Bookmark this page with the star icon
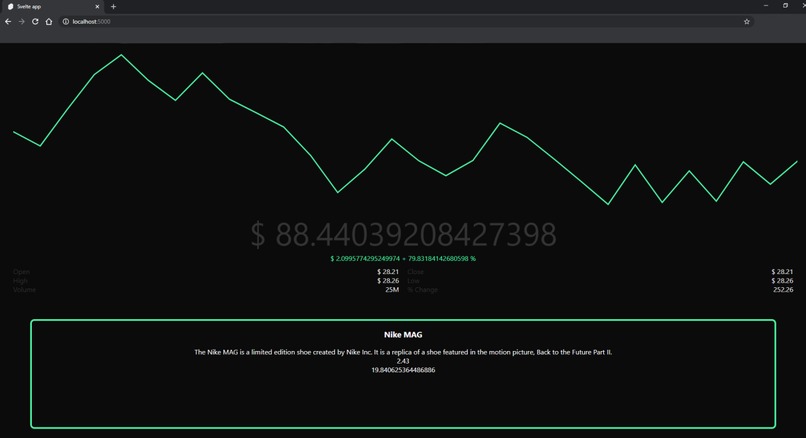The height and width of the screenshot is (438, 806). pyautogui.click(x=746, y=22)
